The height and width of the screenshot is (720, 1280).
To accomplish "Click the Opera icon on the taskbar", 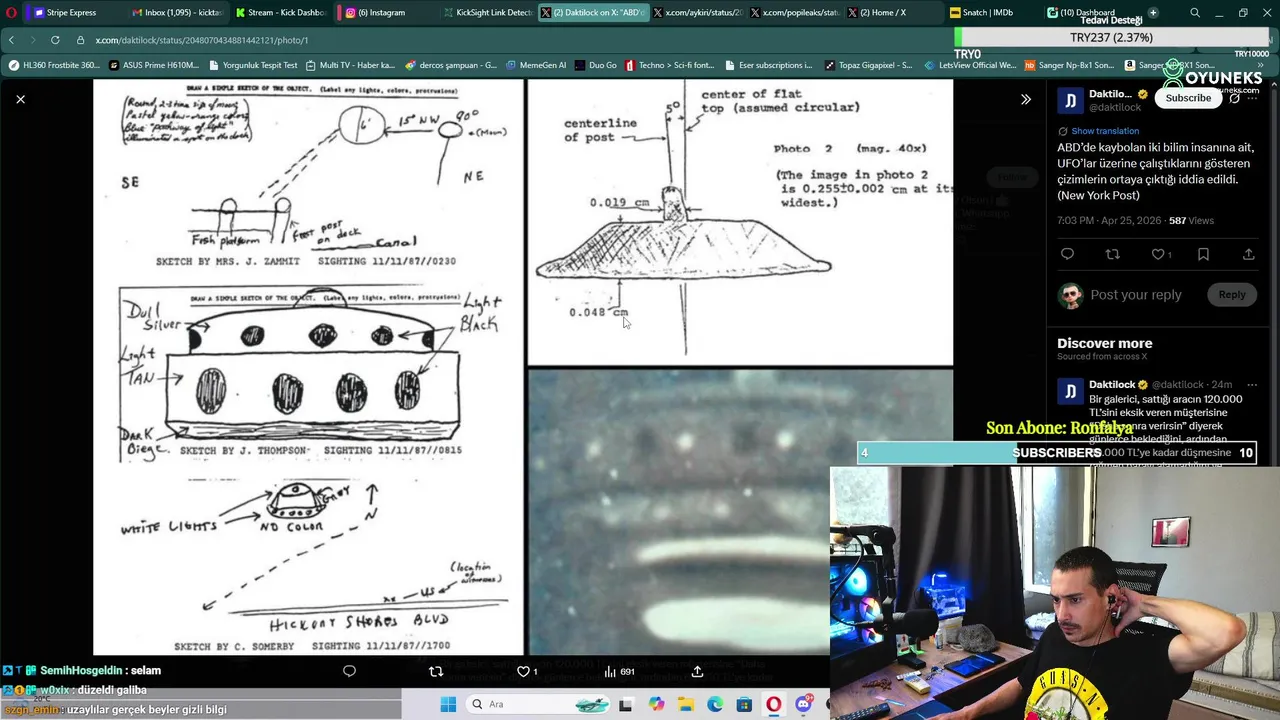I will 774,705.
